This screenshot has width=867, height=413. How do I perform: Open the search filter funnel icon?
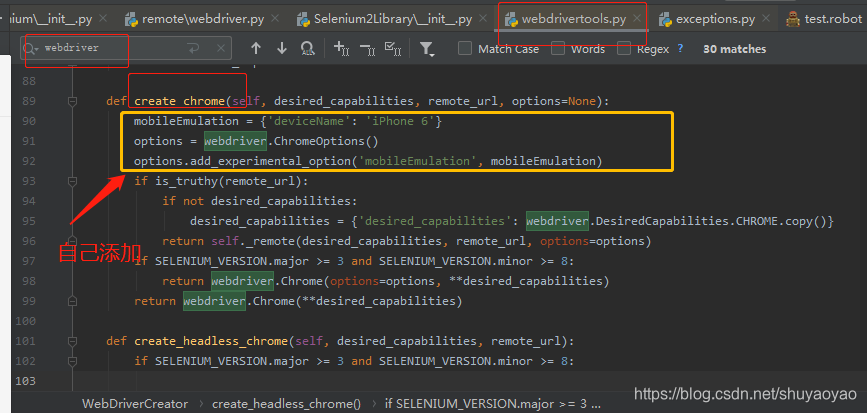(x=427, y=49)
